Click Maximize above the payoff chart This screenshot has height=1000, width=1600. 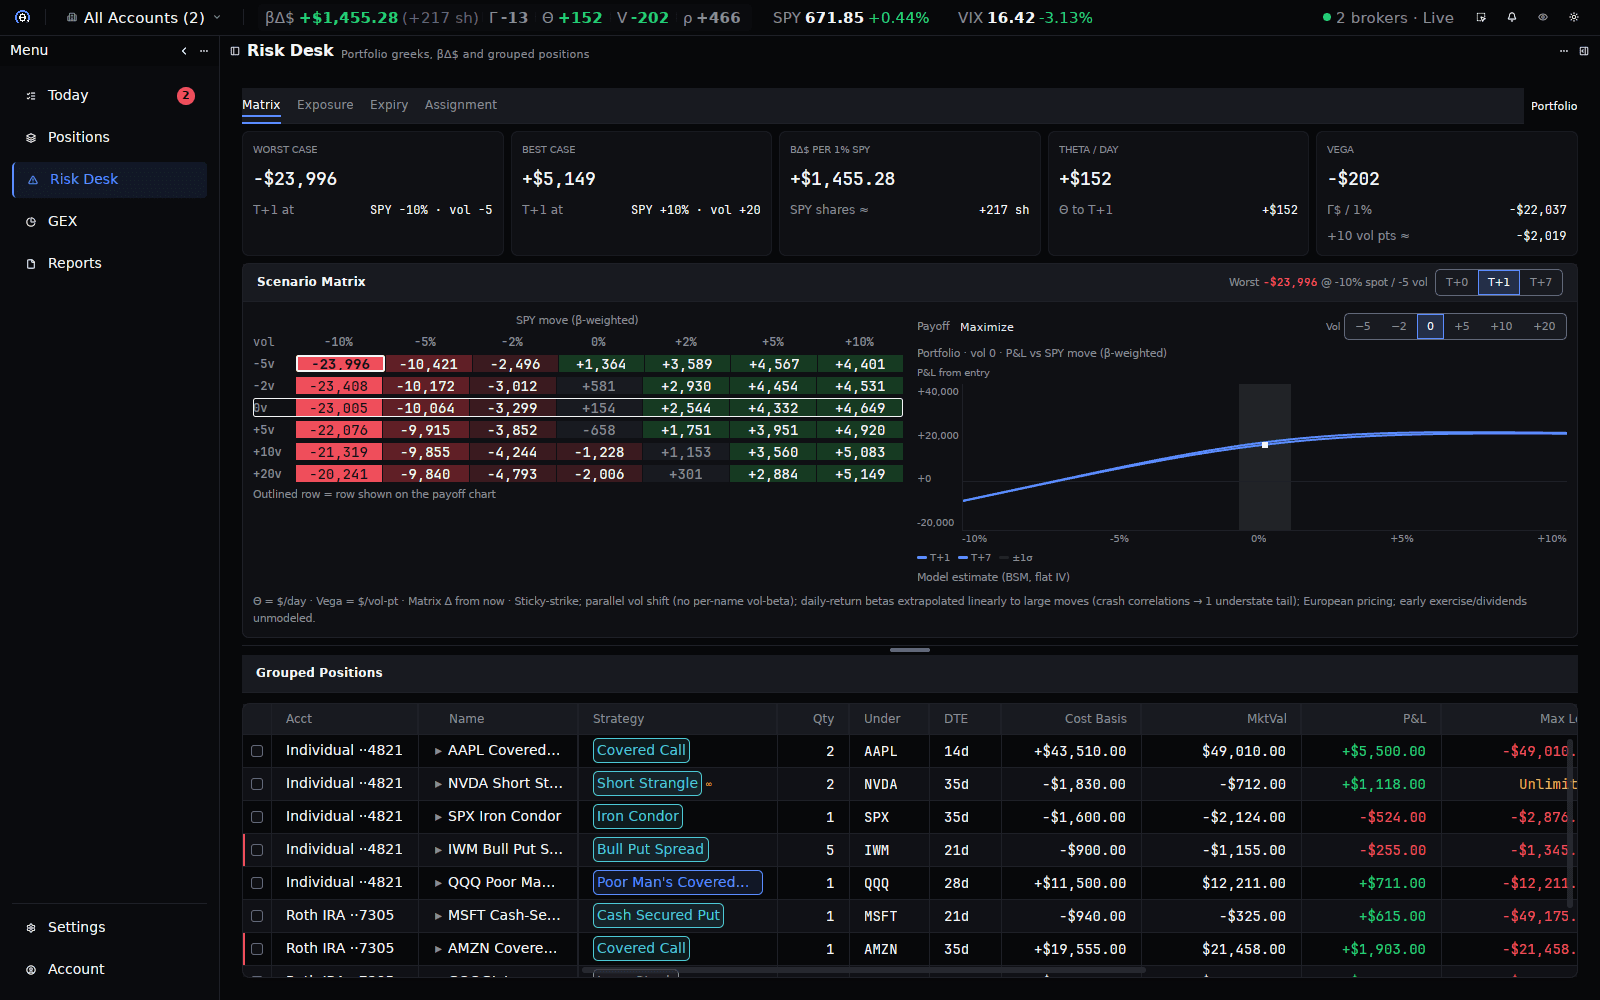pos(987,327)
